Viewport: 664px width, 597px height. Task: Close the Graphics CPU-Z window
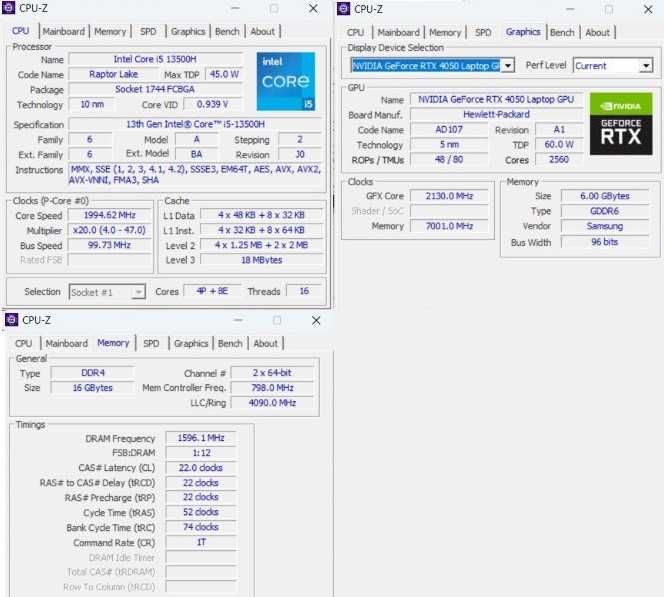(x=648, y=9)
